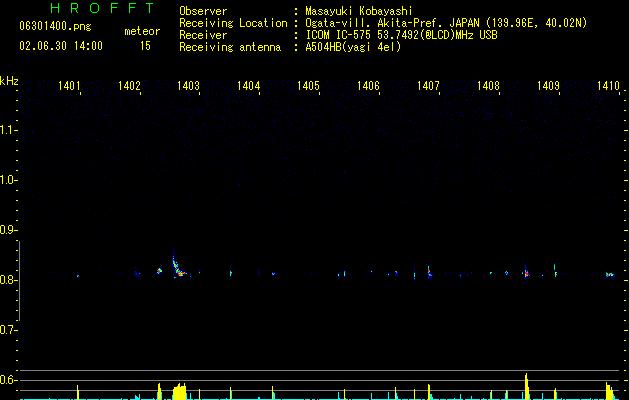Click the grey vertical range bar left of spectrogram

[x=20, y=281]
